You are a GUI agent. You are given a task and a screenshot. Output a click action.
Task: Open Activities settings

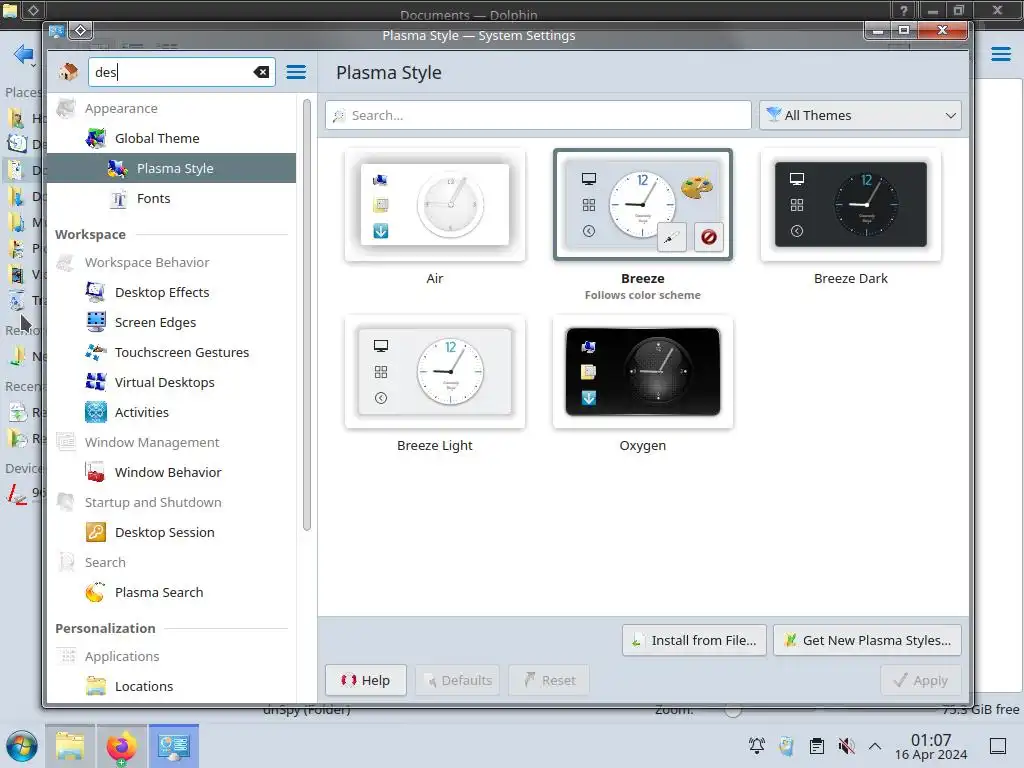click(172, 413)
